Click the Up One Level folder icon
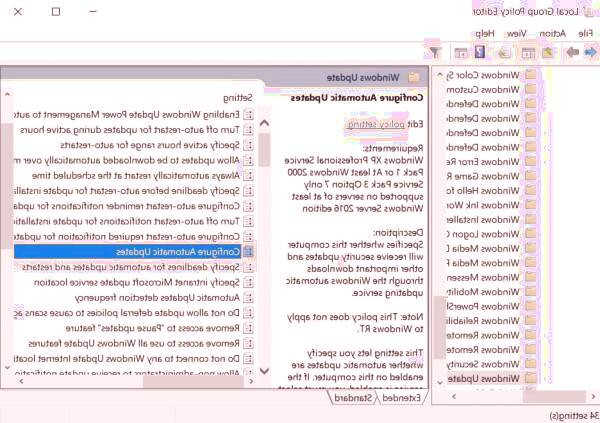 click(x=547, y=52)
